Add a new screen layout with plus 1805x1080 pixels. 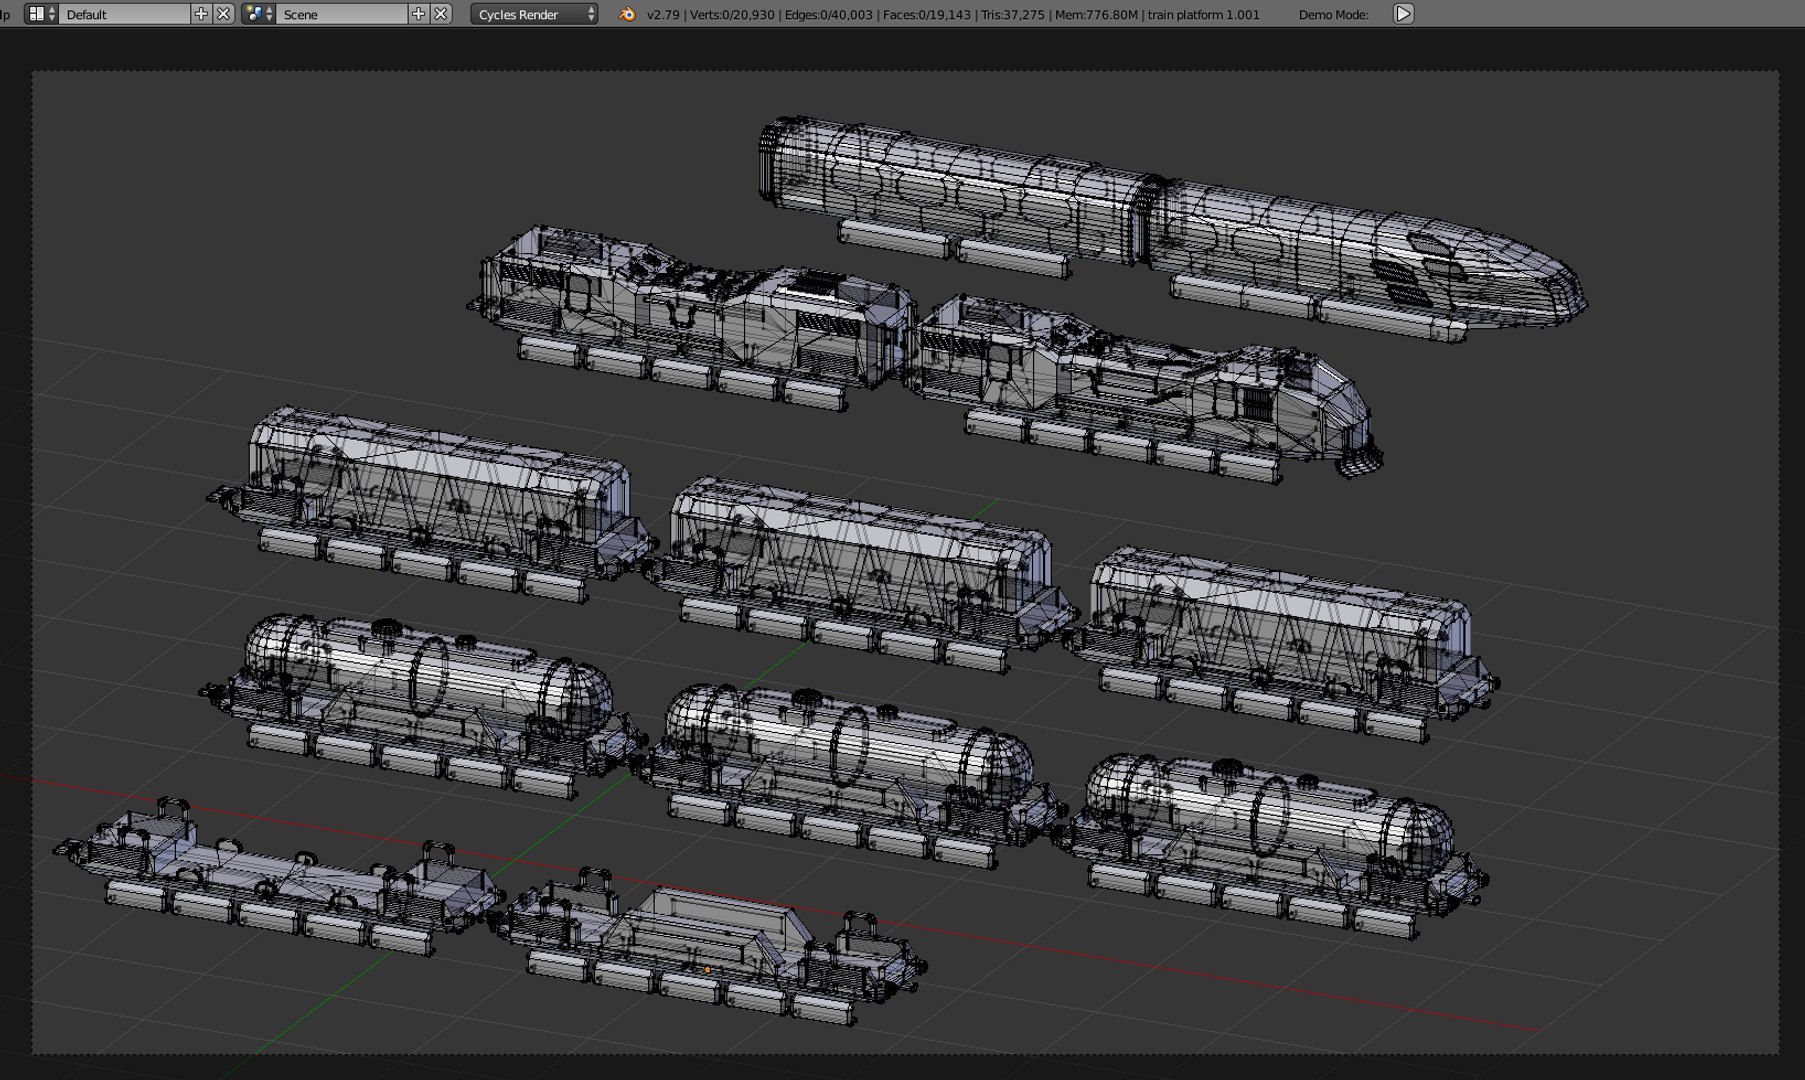point(201,14)
